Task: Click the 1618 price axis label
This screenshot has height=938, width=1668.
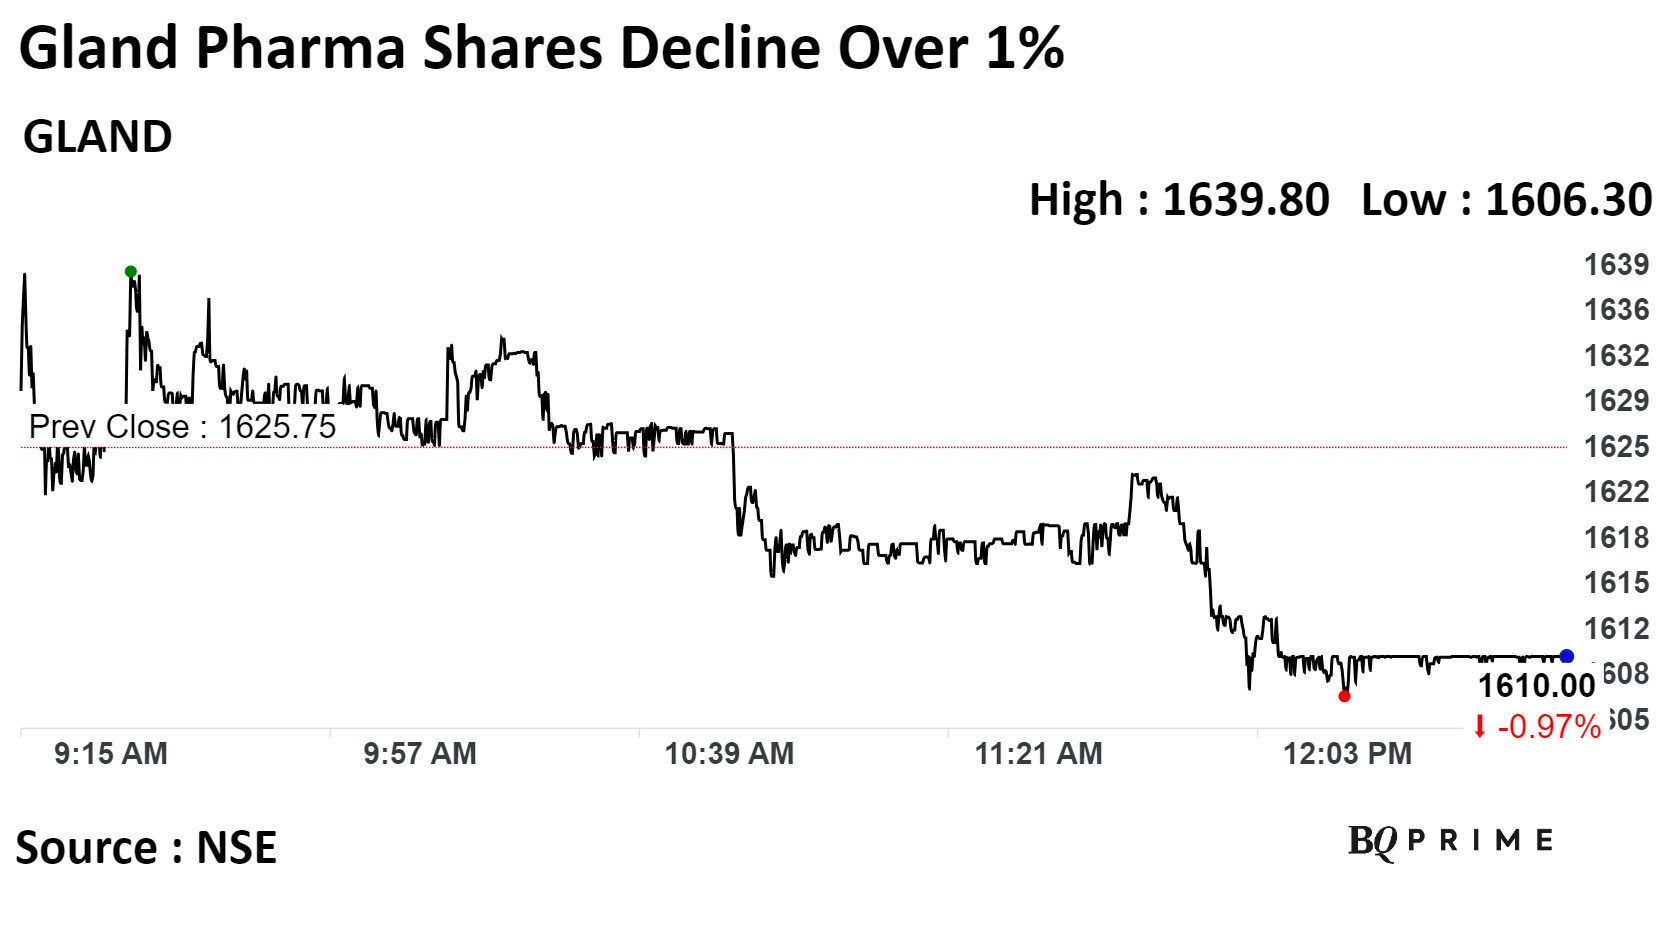Action: click(x=1616, y=538)
